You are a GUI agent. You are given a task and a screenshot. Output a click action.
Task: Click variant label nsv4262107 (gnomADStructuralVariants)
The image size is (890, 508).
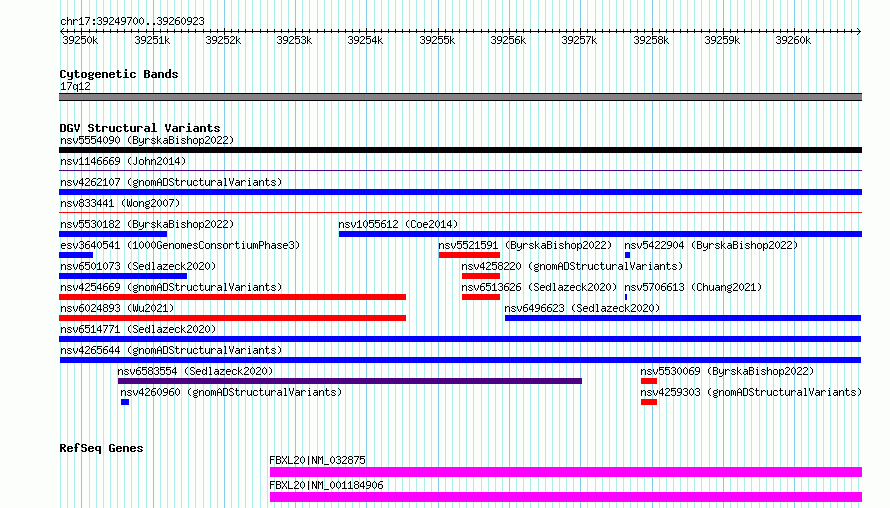pyautogui.click(x=171, y=182)
